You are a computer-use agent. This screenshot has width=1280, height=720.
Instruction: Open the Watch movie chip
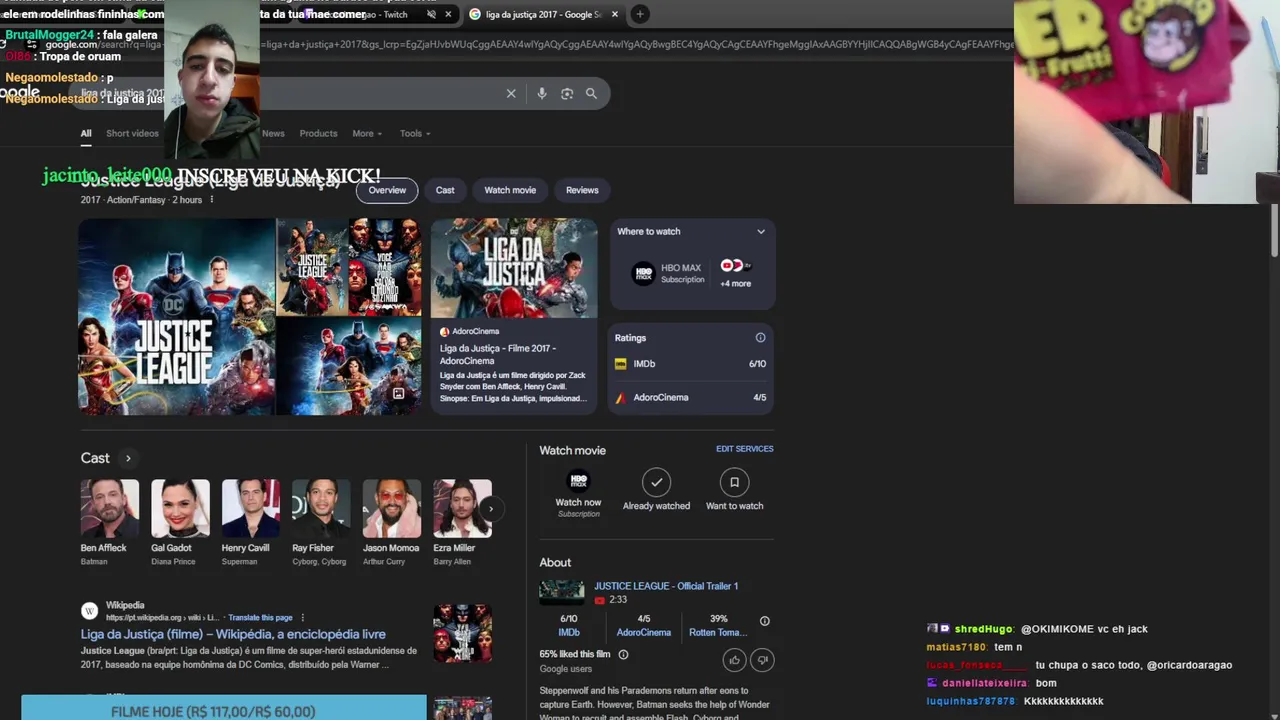(510, 190)
